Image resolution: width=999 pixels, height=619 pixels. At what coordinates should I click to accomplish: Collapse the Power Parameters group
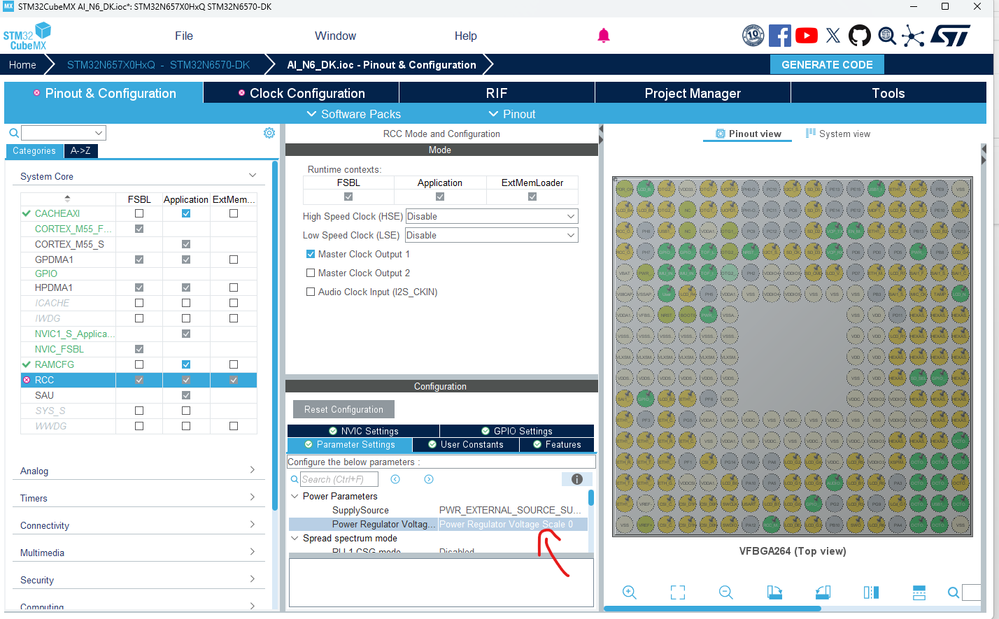pyautogui.click(x=294, y=496)
